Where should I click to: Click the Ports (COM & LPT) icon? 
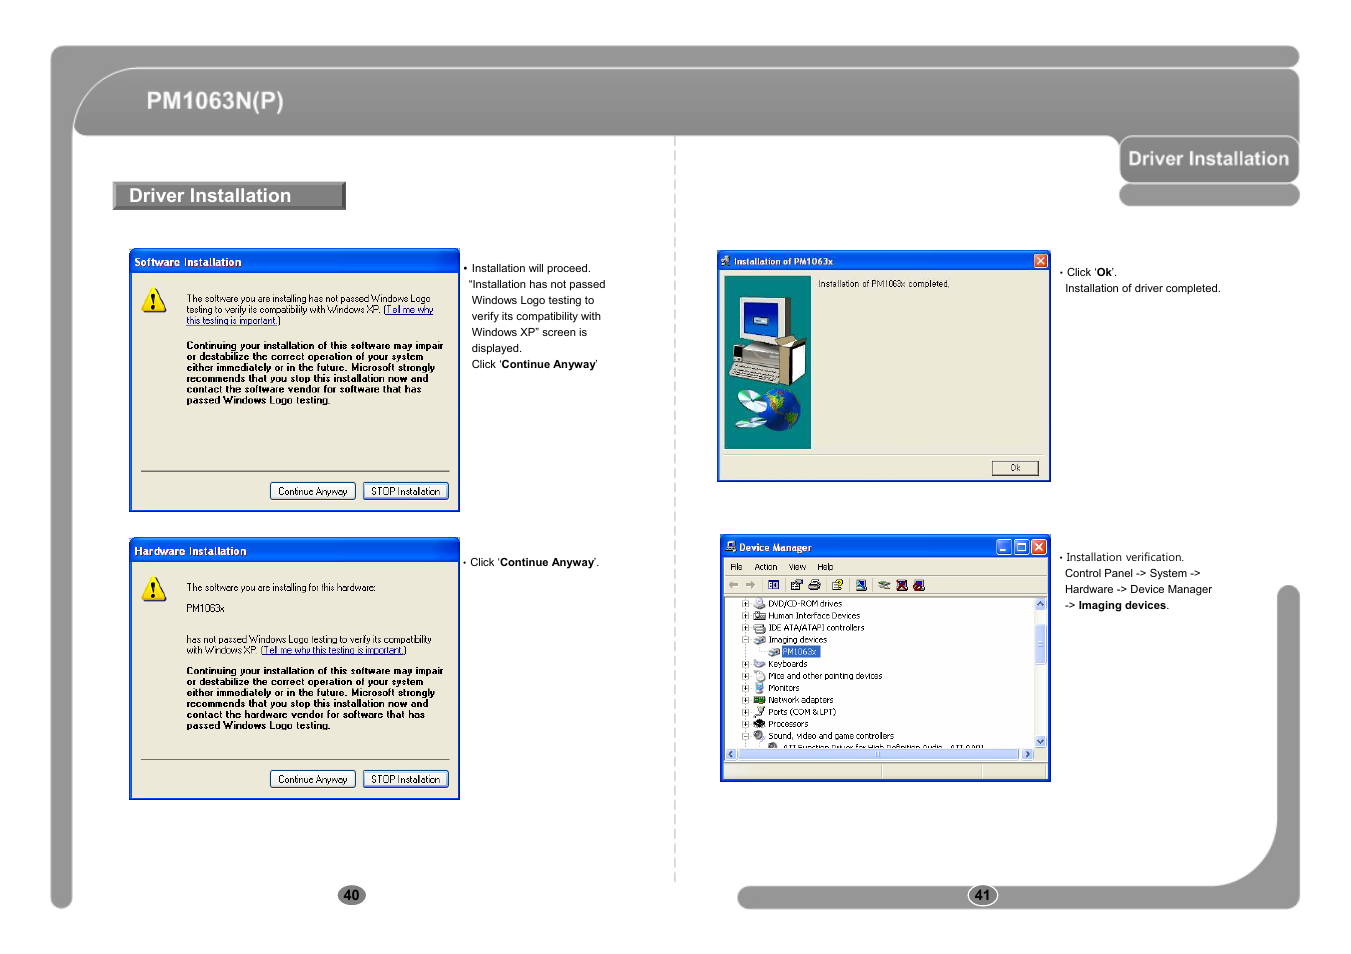[759, 712]
